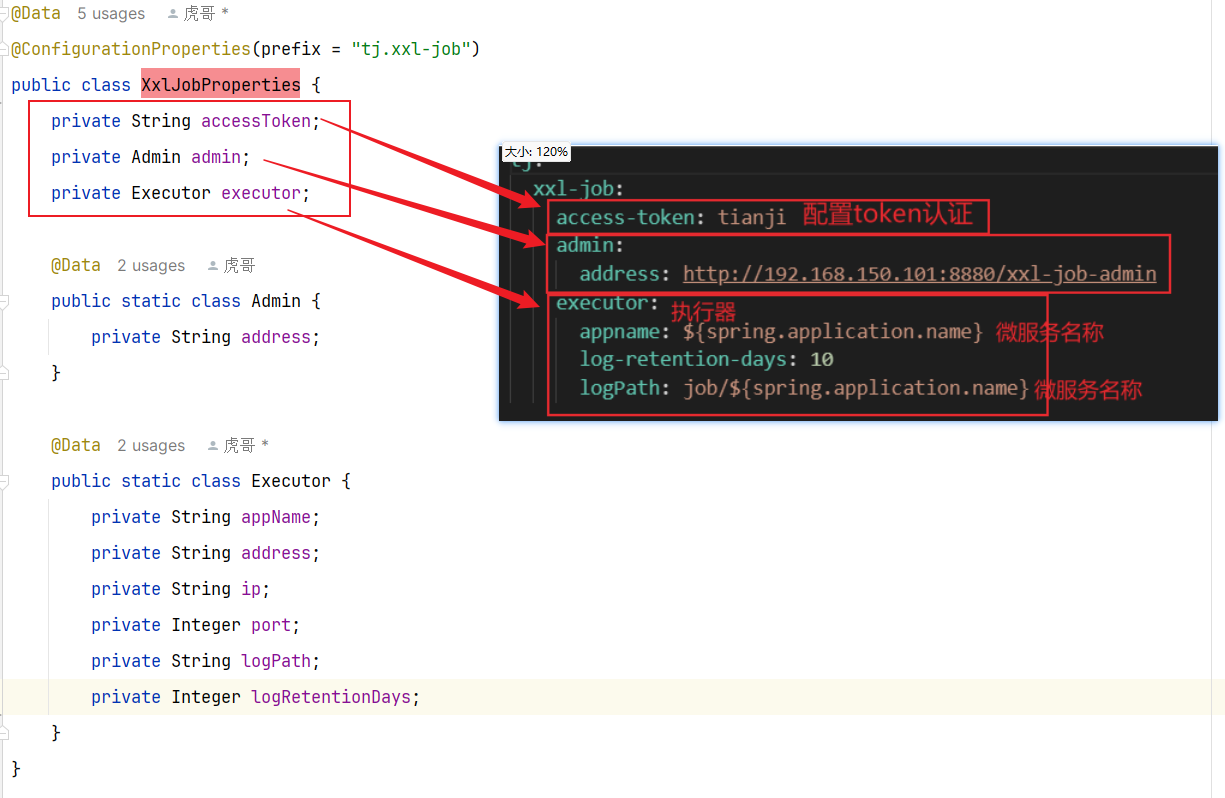The height and width of the screenshot is (798, 1225).
Task: Click the author person icon beside '虎哥 *' above XxlJobProperties
Action: pyautogui.click(x=173, y=14)
